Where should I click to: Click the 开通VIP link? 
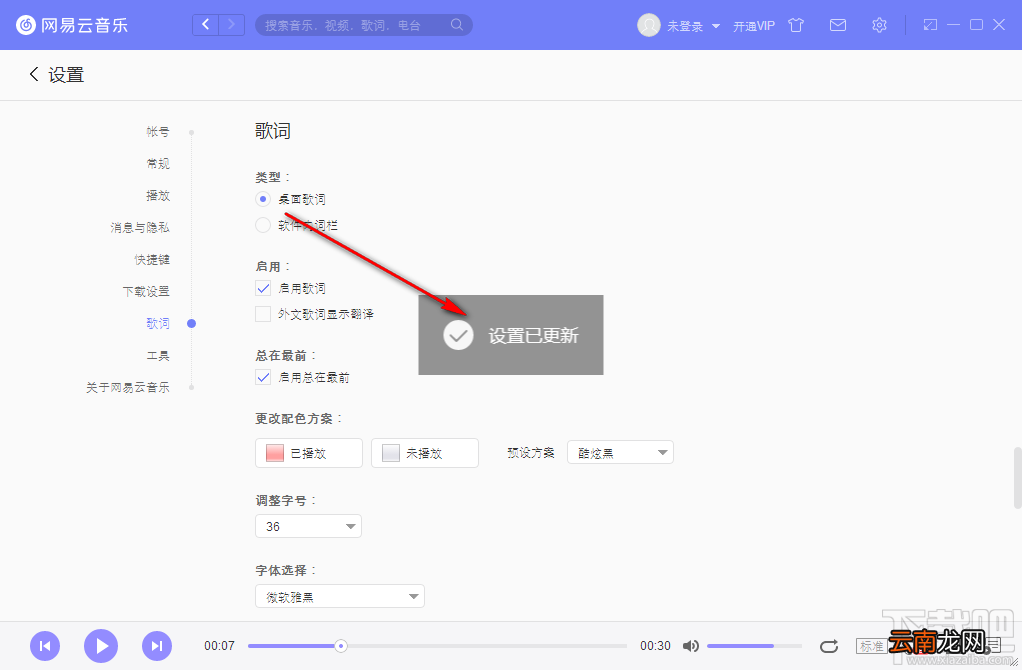coord(754,26)
